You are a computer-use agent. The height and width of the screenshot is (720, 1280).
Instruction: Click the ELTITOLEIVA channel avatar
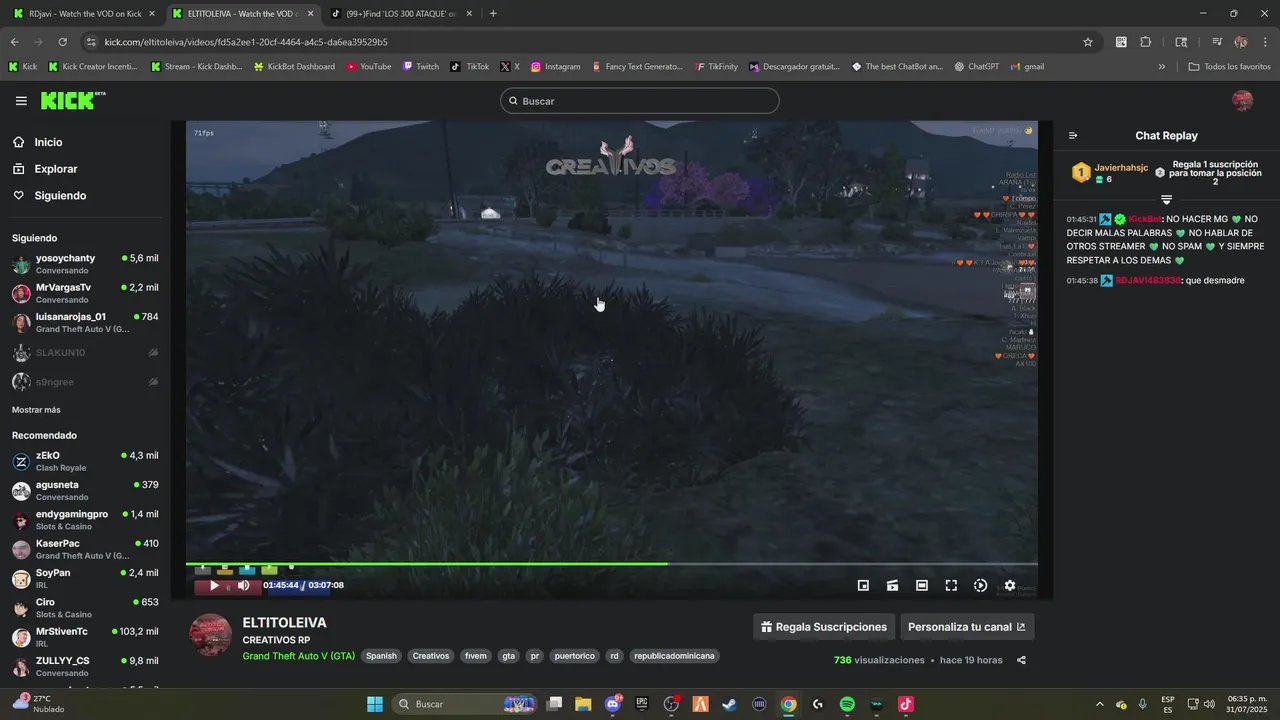(211, 635)
